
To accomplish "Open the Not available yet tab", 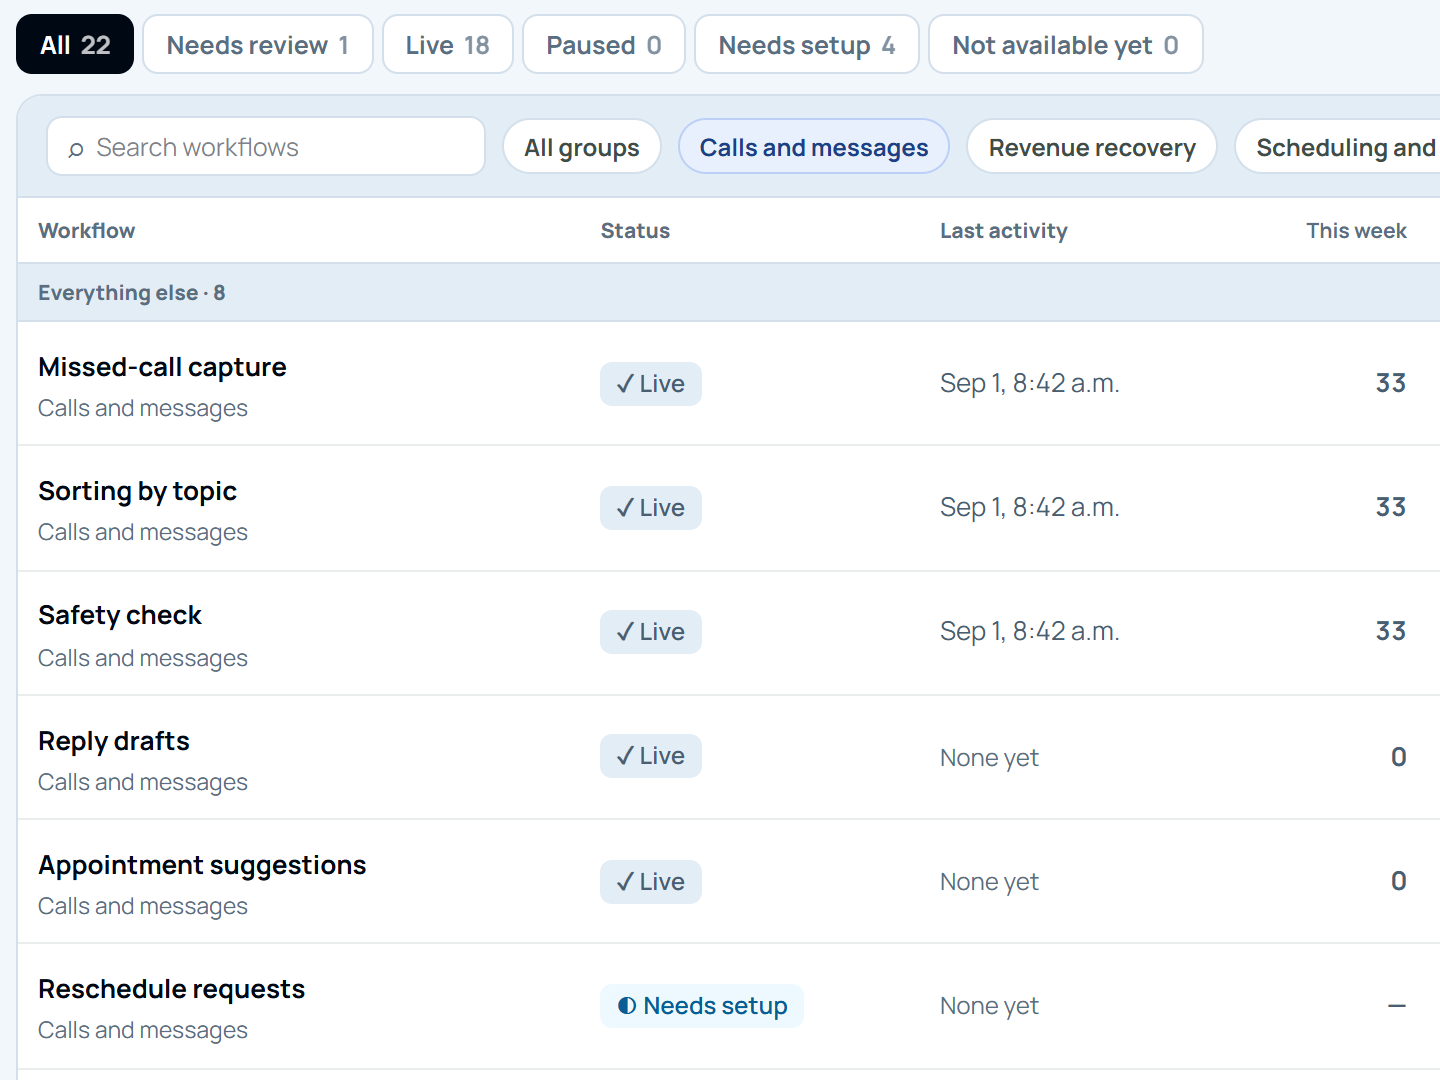I will point(1066,44).
